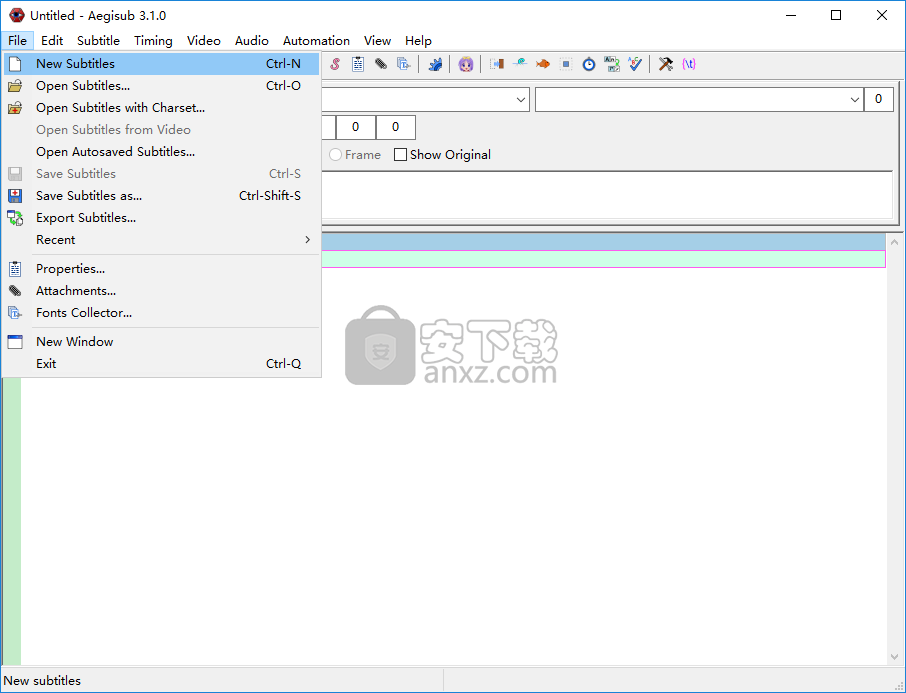Choose New Subtitles from the File menu
Viewport: 906px width, 693px height.
pyautogui.click(x=161, y=64)
